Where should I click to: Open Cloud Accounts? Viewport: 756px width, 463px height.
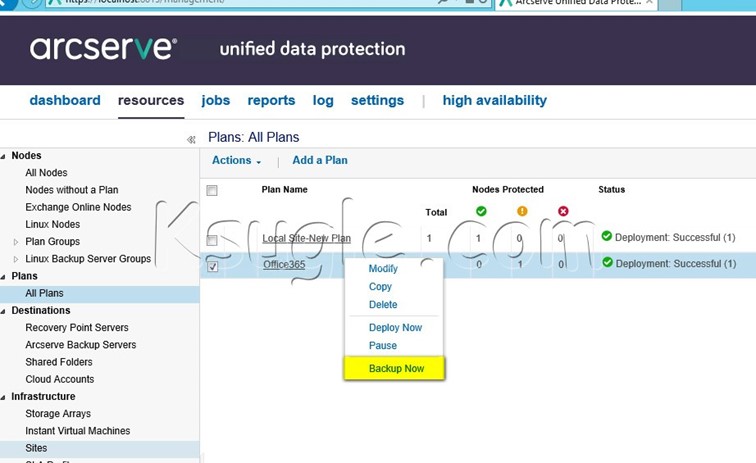coord(60,379)
